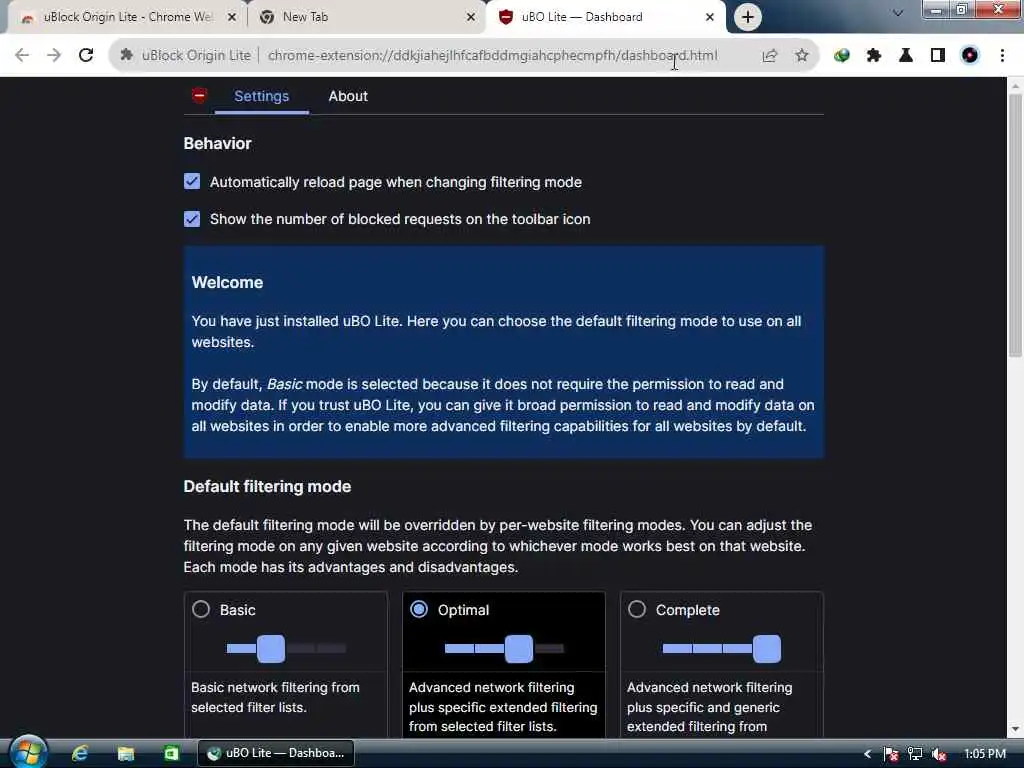Click the browser forward arrow
The width and height of the screenshot is (1024, 768).
54,56
